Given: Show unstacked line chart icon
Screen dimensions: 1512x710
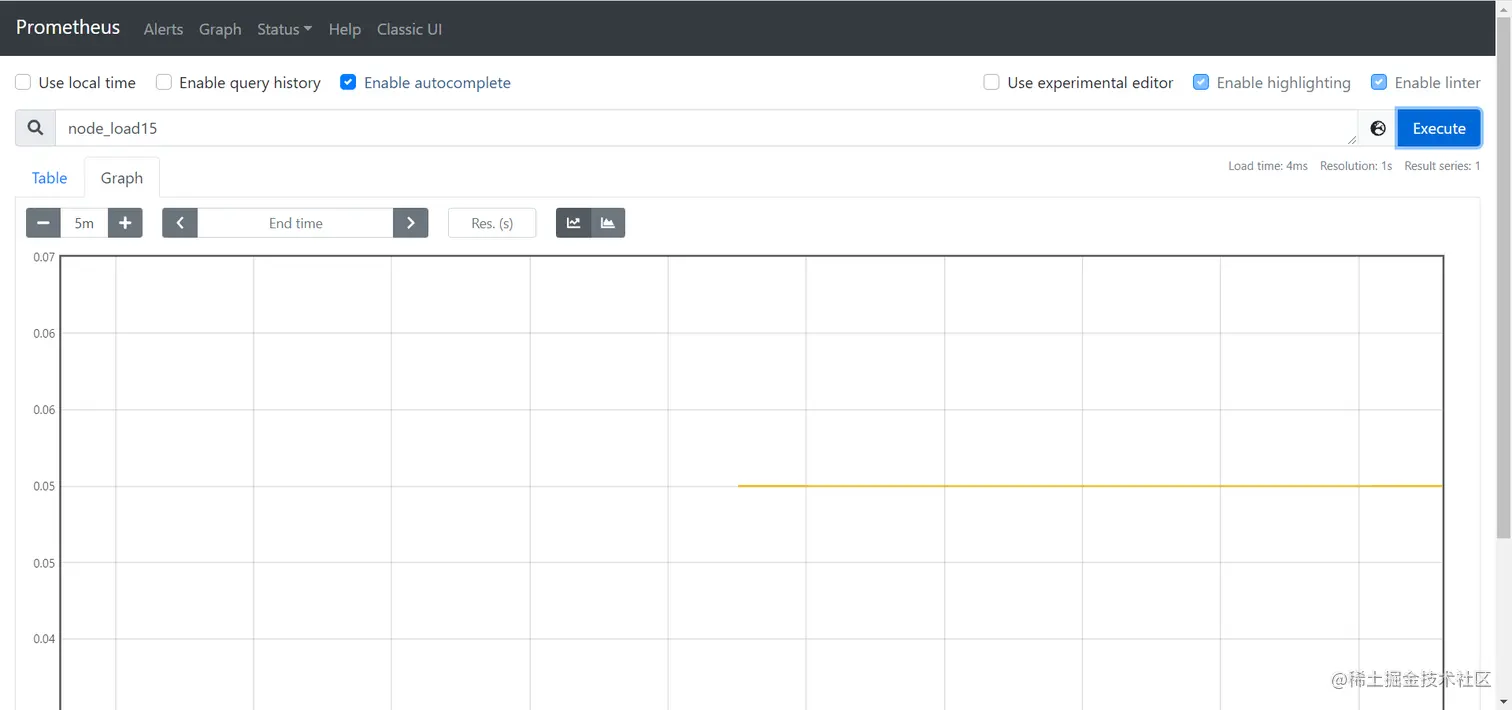Looking at the screenshot, I should [573, 223].
